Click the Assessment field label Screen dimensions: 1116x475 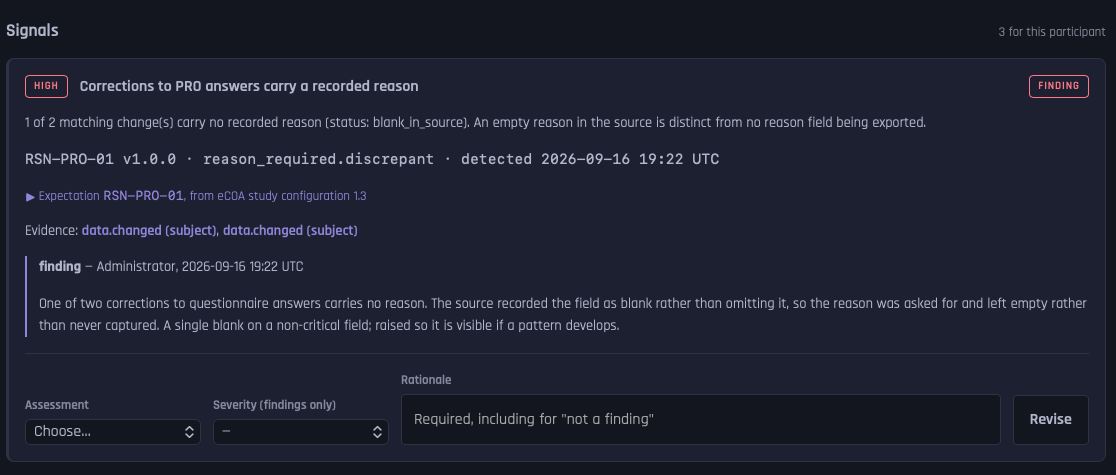pyautogui.click(x=57, y=404)
